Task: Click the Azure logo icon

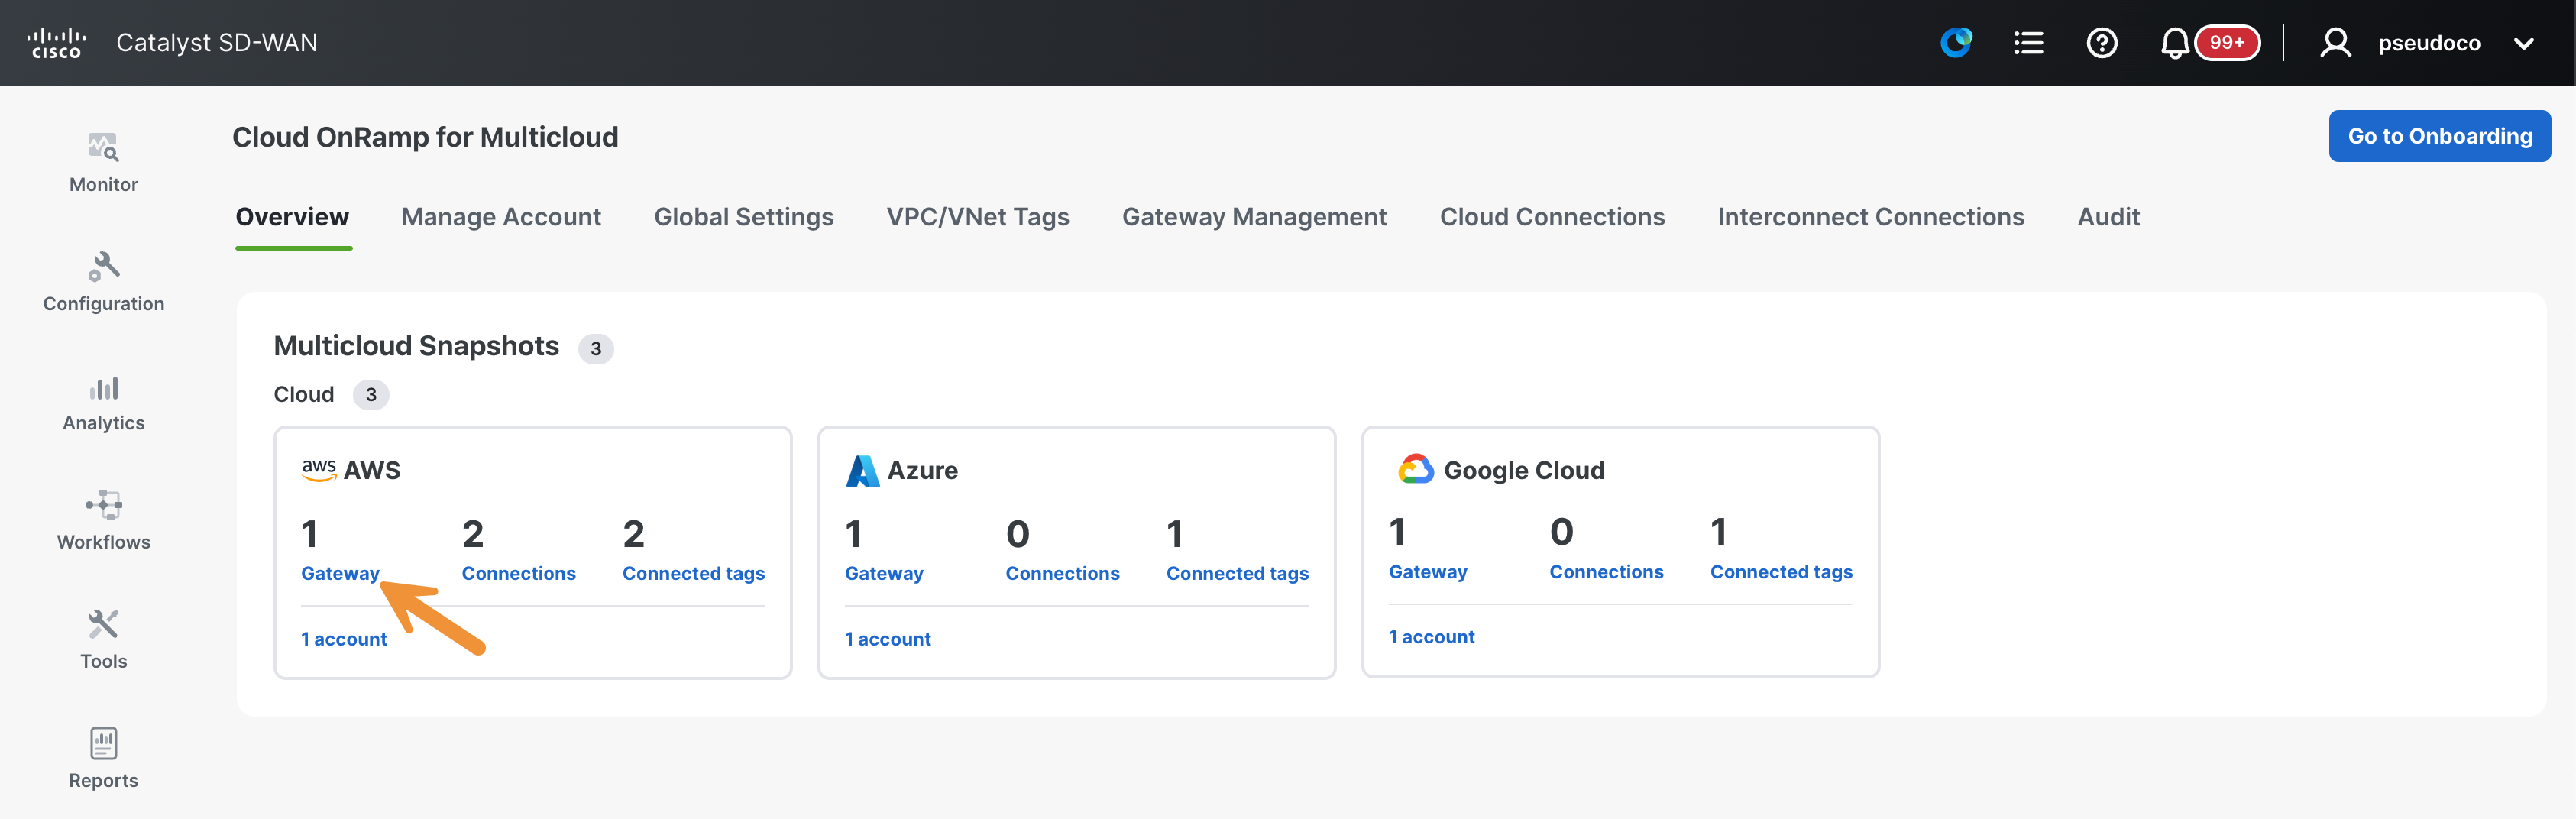Action: tap(862, 470)
